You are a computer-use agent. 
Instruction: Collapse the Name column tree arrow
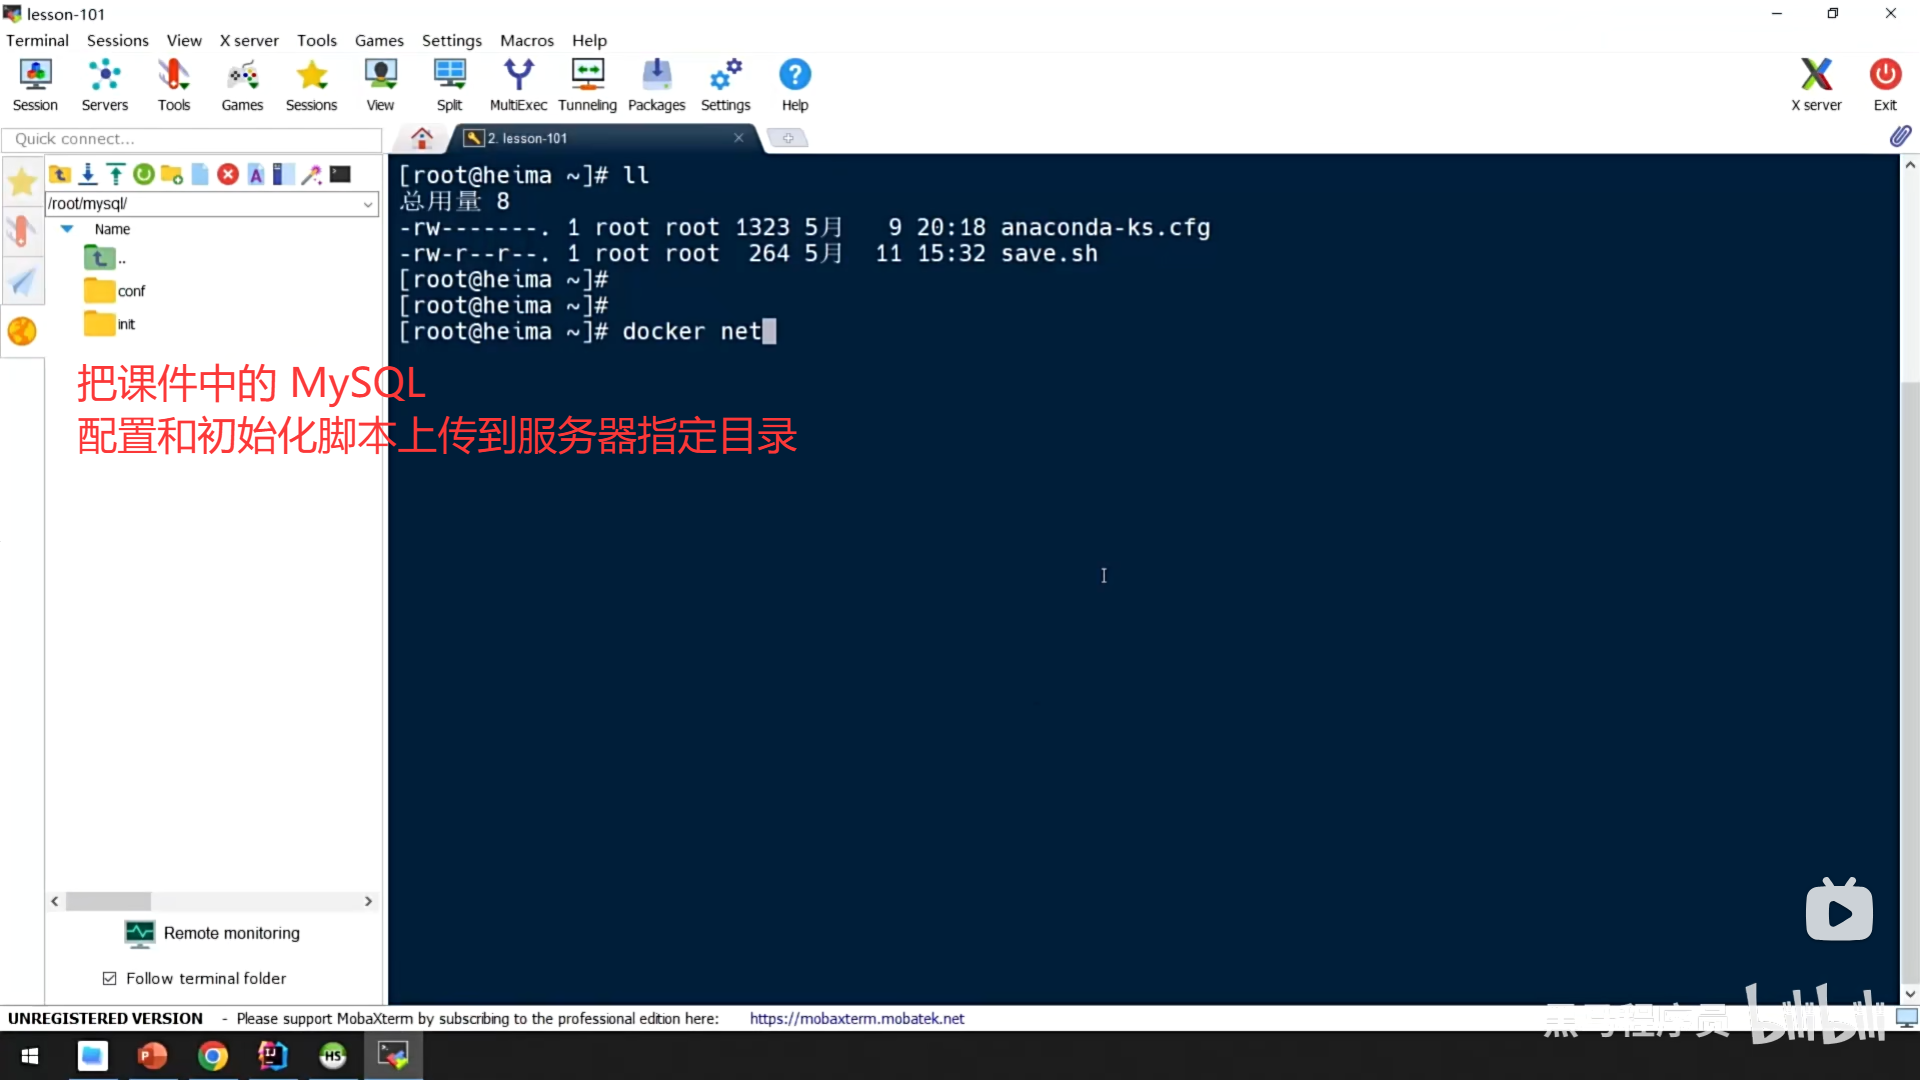[67, 229]
